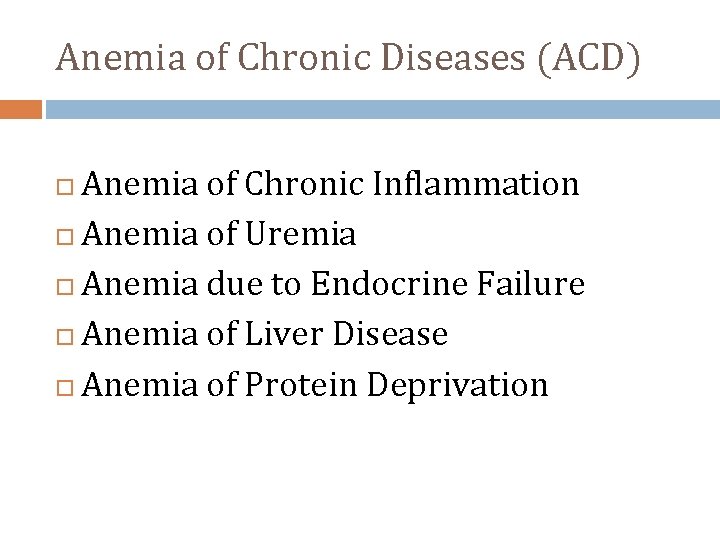
Task: Click the word Inflammation in first bullet
Action: (476, 184)
